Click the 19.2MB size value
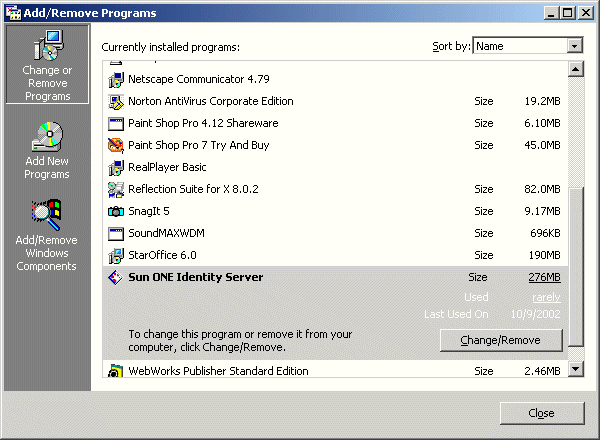The image size is (600, 440). click(542, 101)
